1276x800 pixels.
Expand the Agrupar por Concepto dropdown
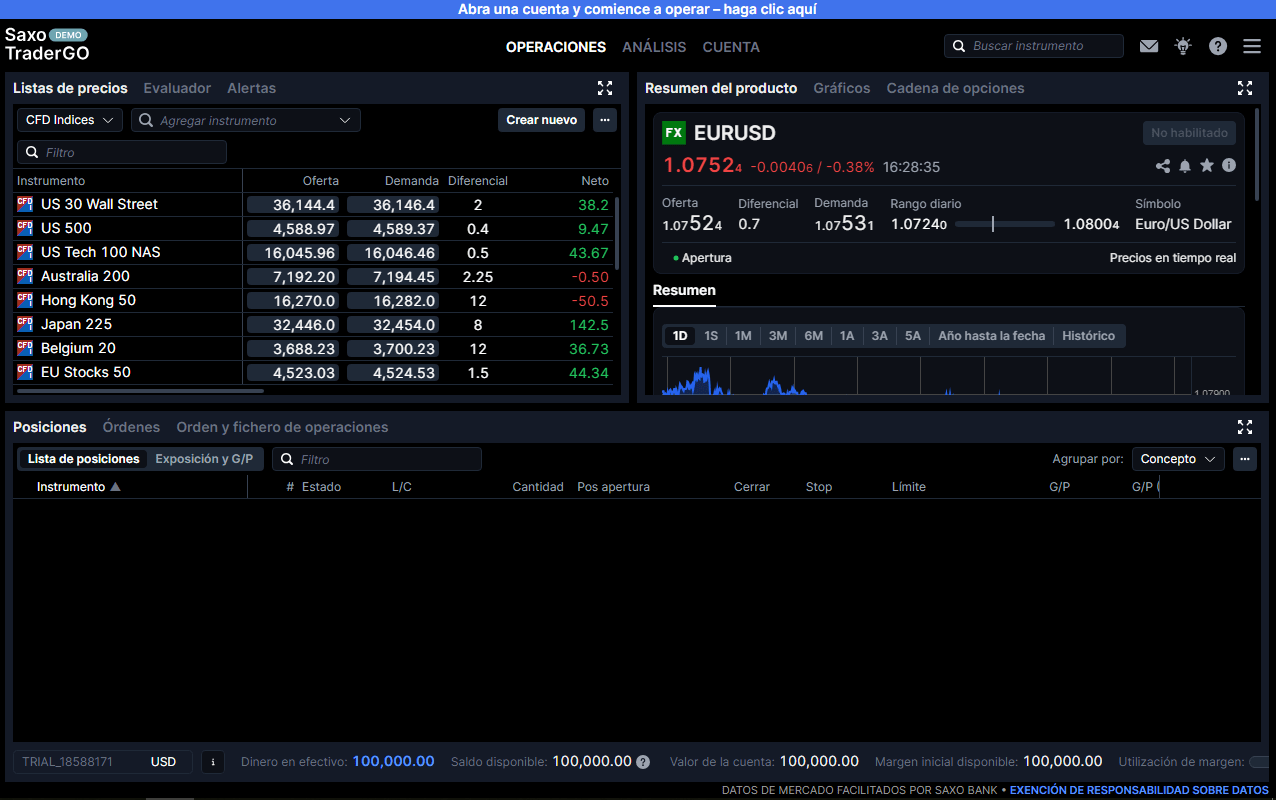click(x=1178, y=459)
